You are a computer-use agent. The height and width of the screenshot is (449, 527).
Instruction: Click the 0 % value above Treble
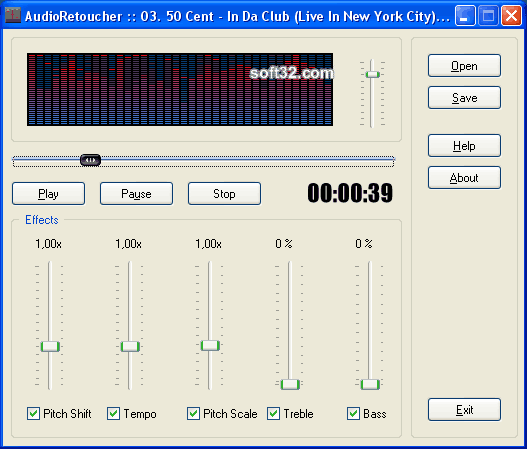284,244
